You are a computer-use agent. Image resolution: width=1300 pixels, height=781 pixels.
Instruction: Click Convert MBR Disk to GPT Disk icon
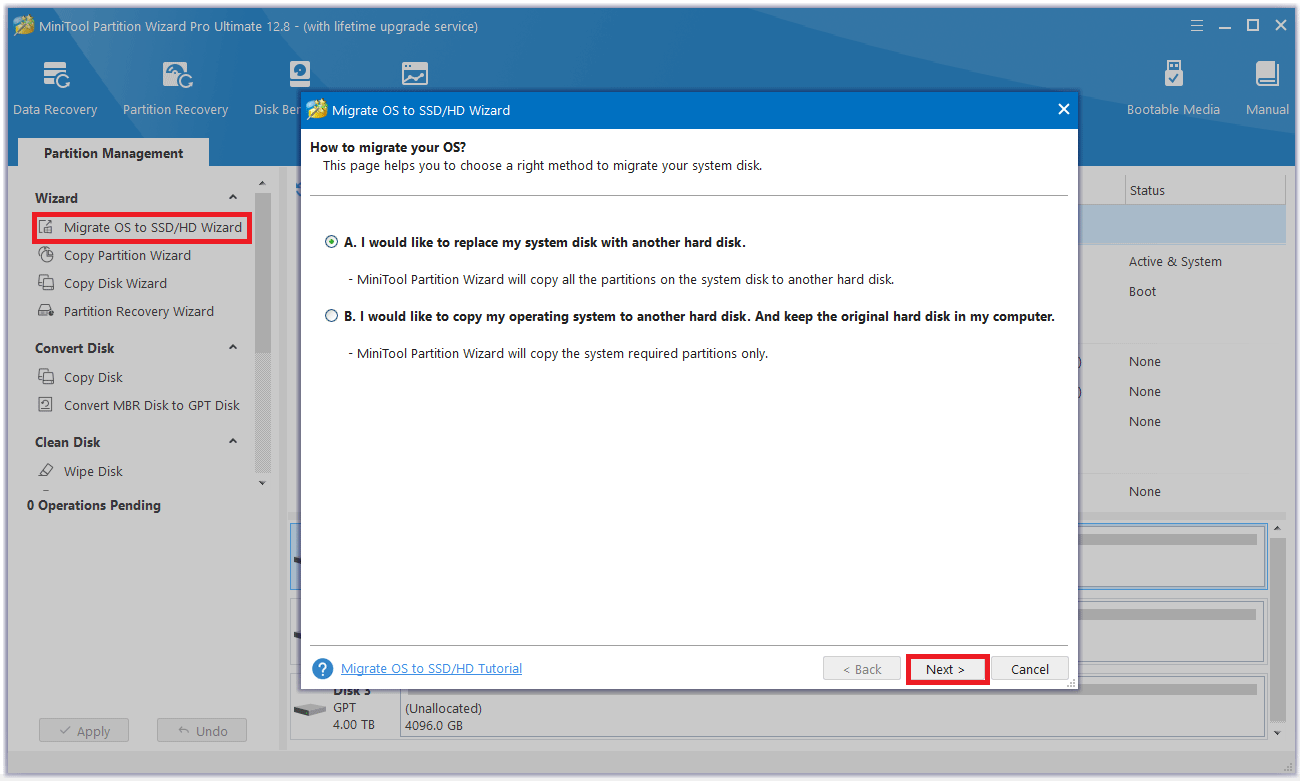point(46,405)
